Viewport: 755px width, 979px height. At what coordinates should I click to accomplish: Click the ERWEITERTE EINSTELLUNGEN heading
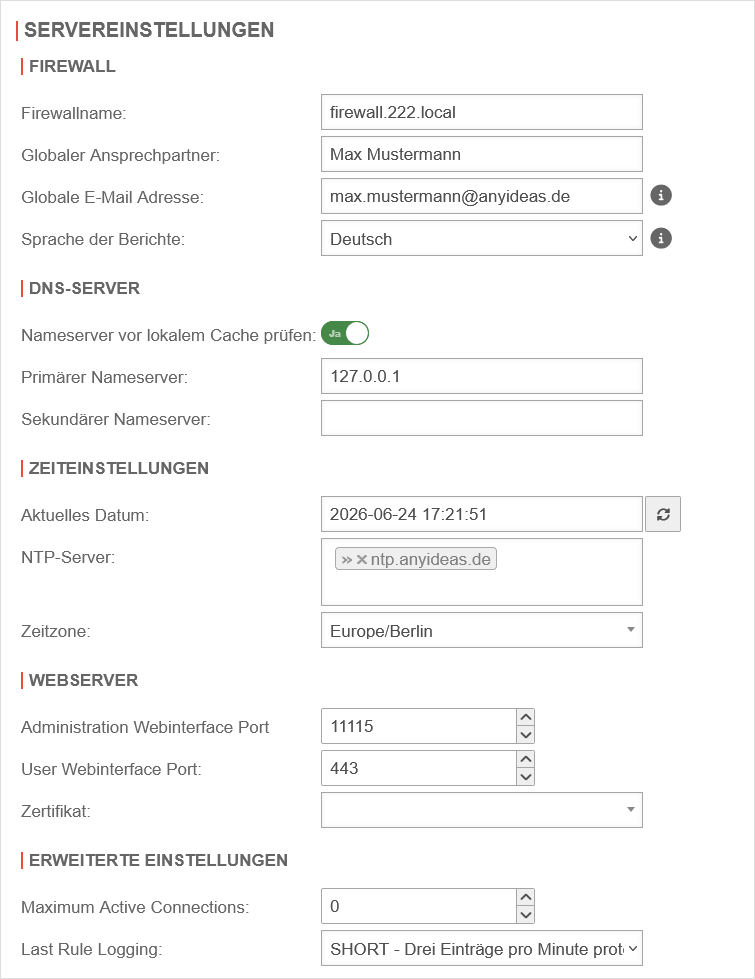click(x=158, y=860)
